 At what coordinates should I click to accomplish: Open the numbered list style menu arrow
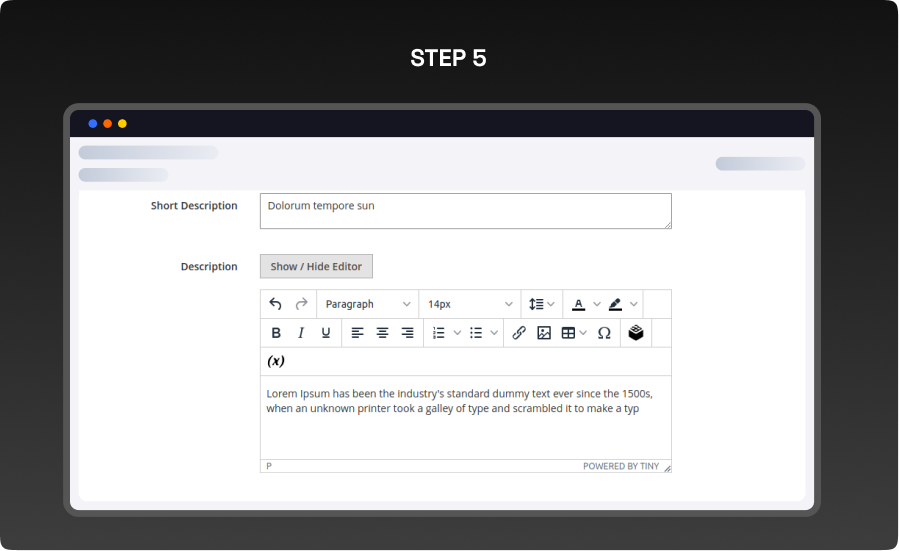pyautogui.click(x=458, y=333)
